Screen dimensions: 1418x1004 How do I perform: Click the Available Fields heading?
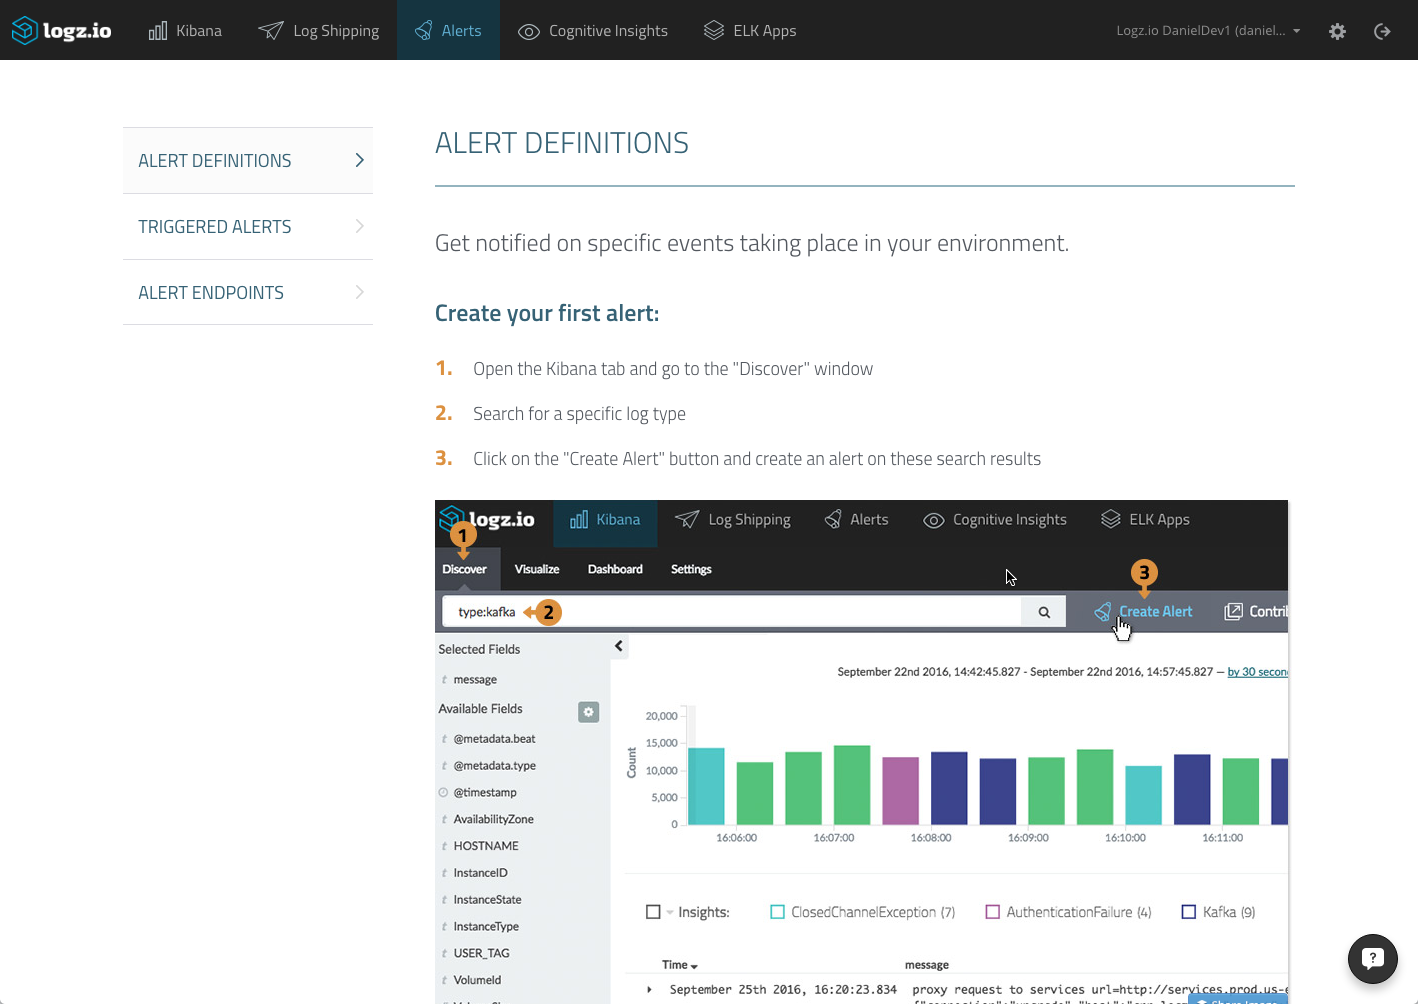tap(480, 709)
